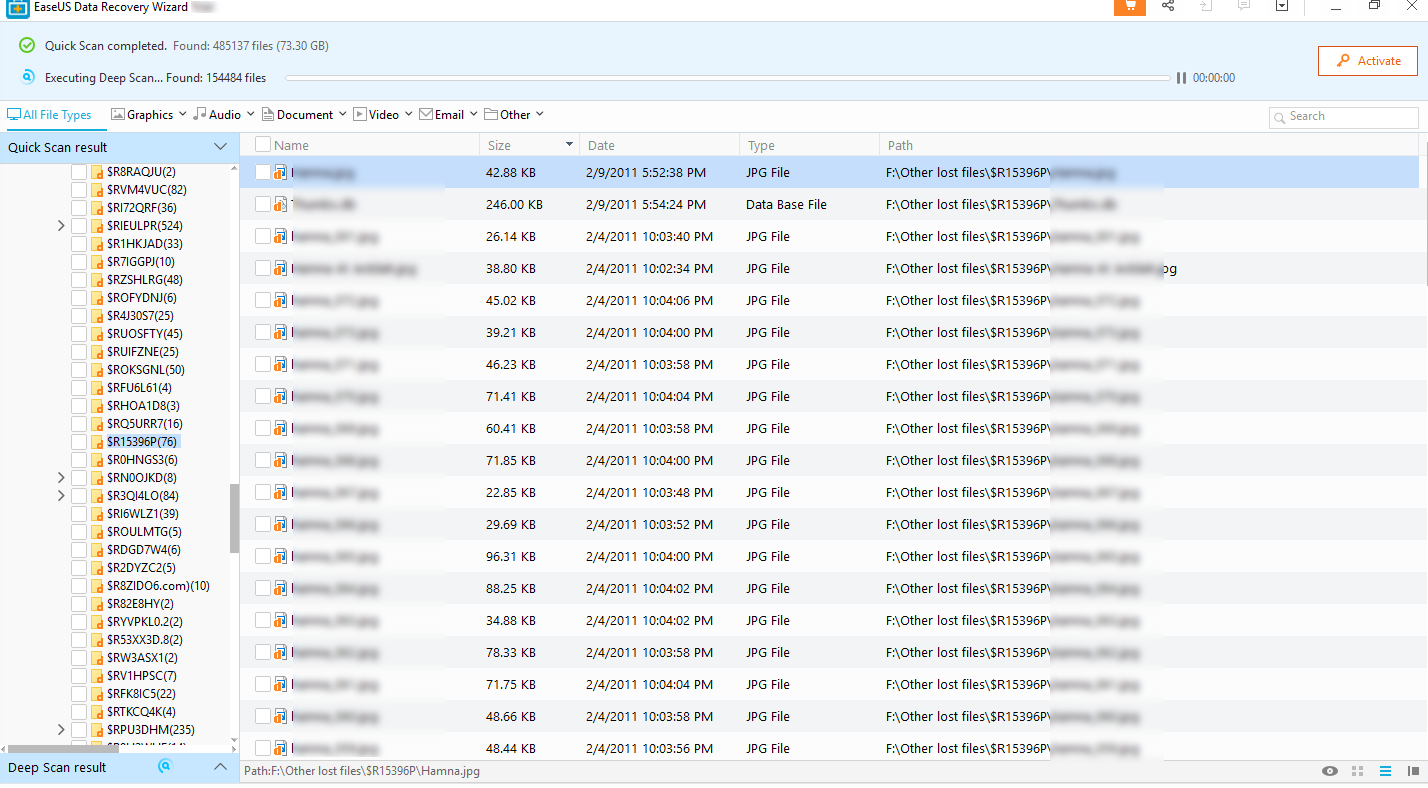Switch to list view icon
1428x788 pixels.
pyautogui.click(x=1386, y=771)
